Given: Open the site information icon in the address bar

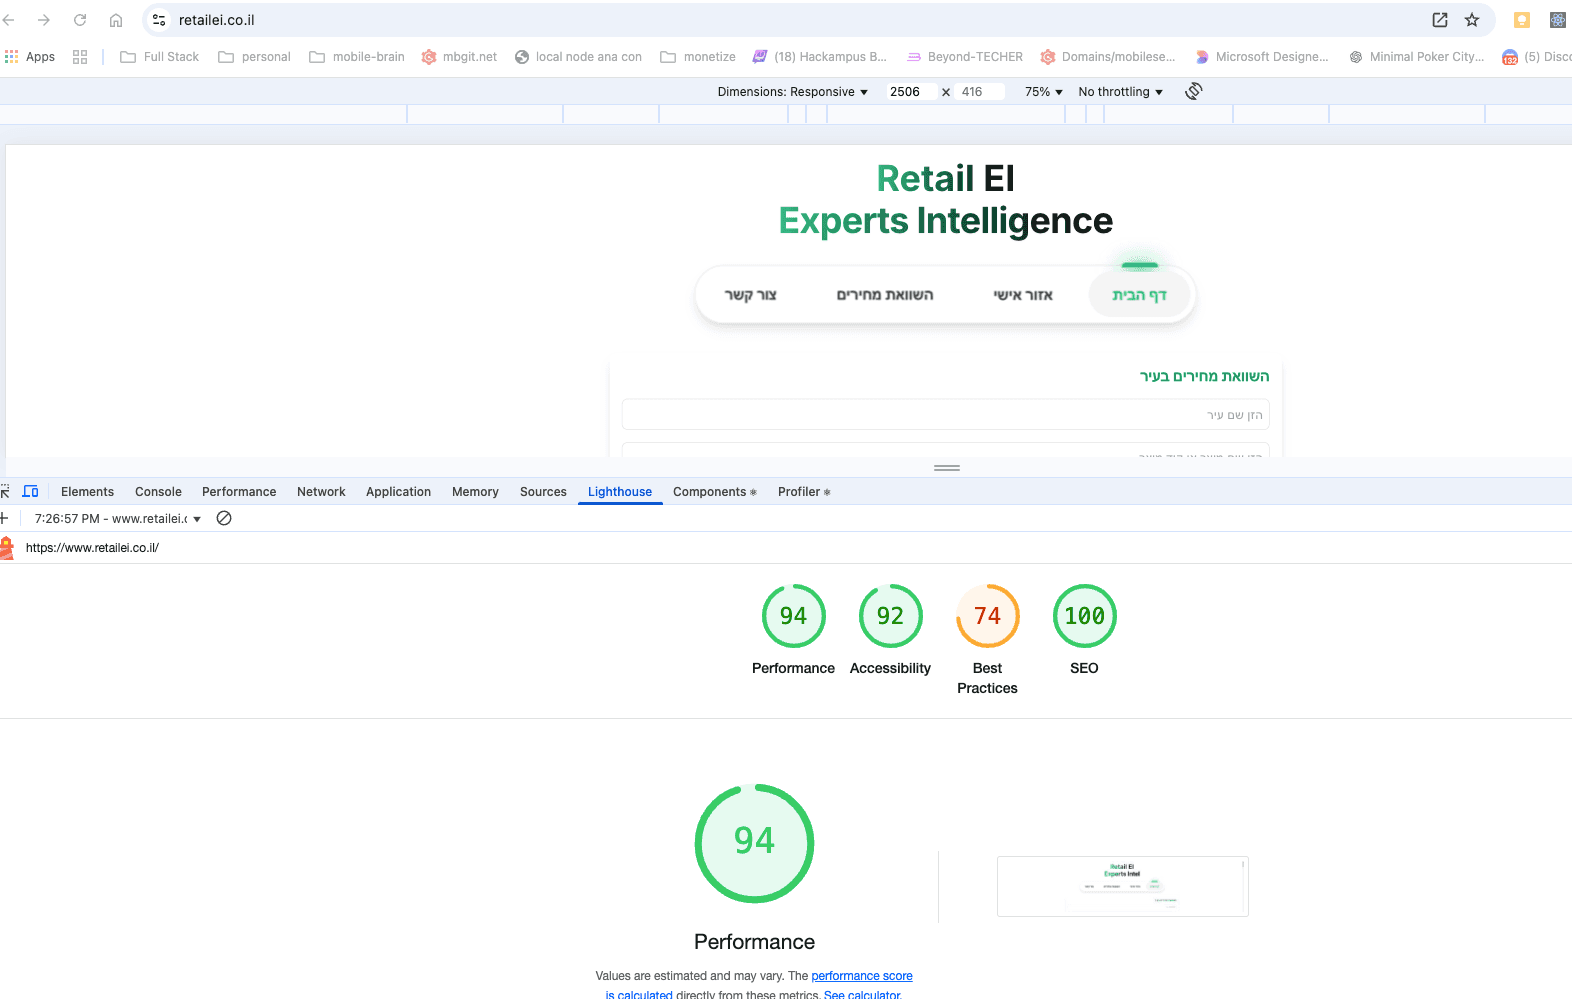Looking at the screenshot, I should (159, 20).
